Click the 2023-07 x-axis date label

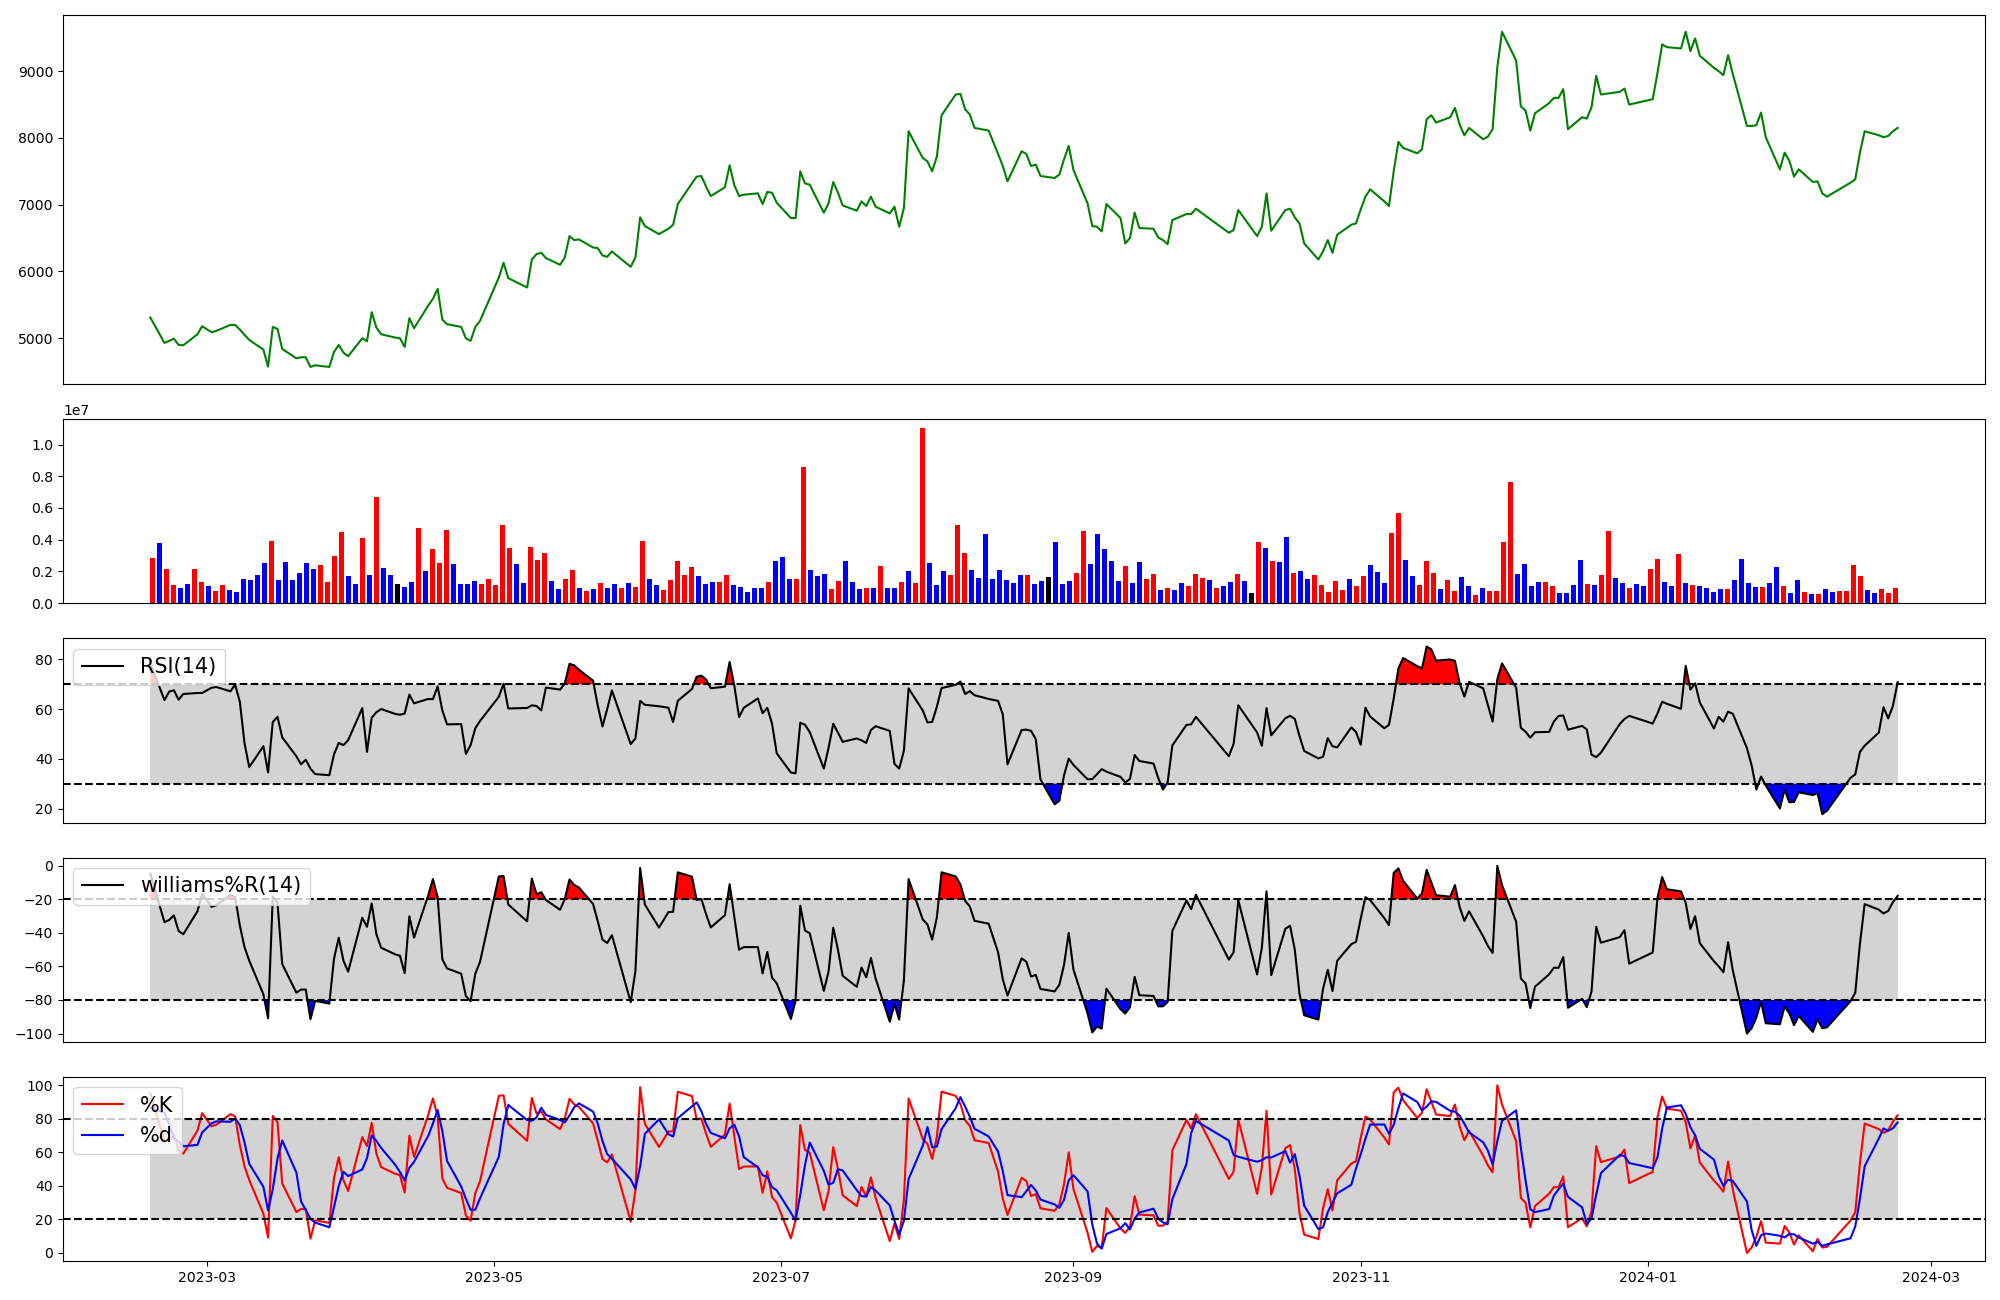pyautogui.click(x=781, y=1277)
